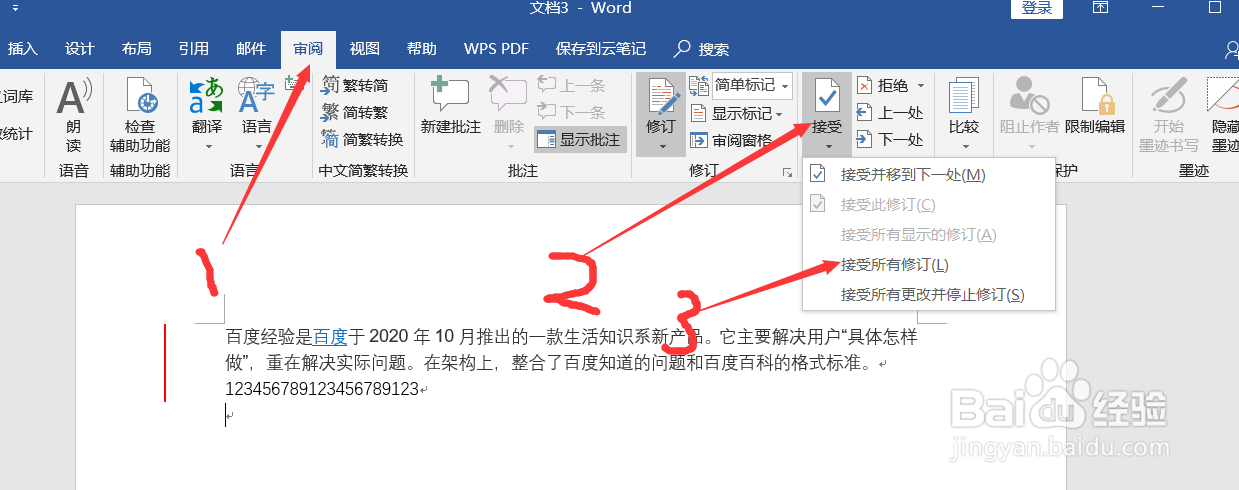Expand the 翻译 dropdown arrow
This screenshot has height=490, width=1239.
pyautogui.click(x=207, y=146)
